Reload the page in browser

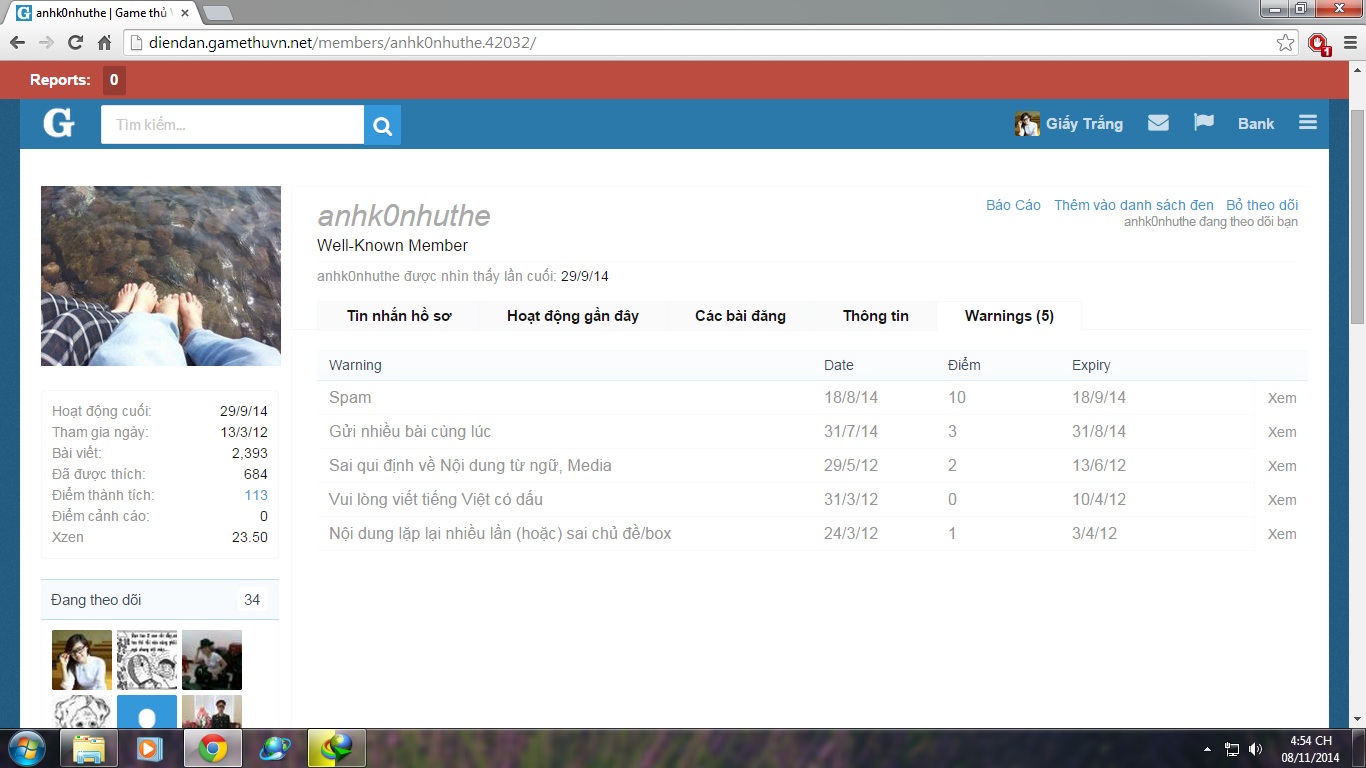75,43
